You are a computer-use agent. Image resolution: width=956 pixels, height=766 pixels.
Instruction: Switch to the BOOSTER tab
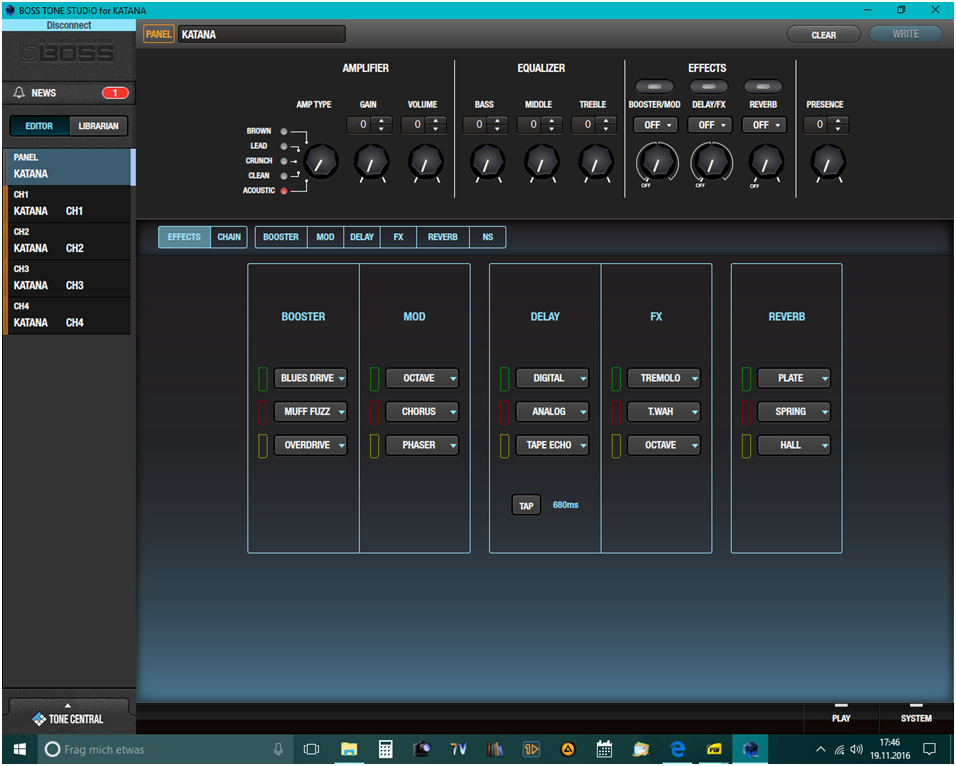click(x=281, y=237)
